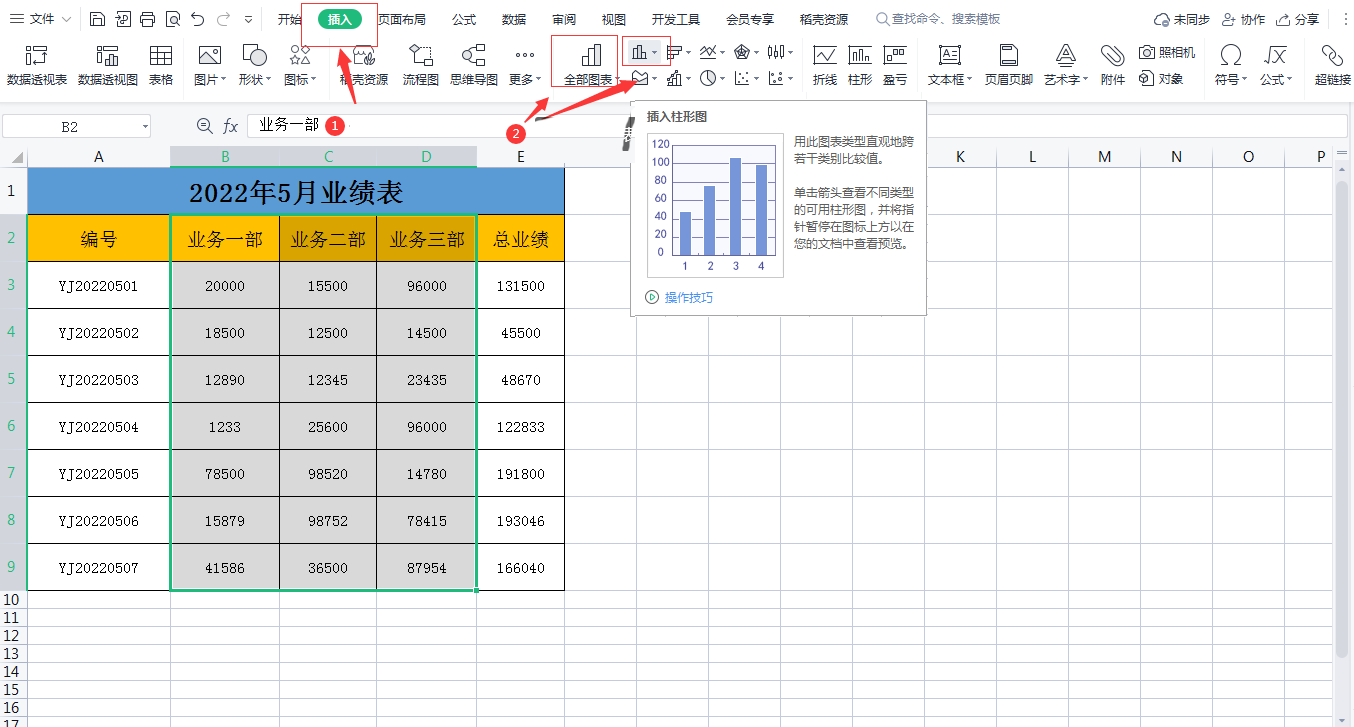Viewport: 1354px width, 727px height.
Task: Click the fx insert function icon
Action: (x=230, y=126)
